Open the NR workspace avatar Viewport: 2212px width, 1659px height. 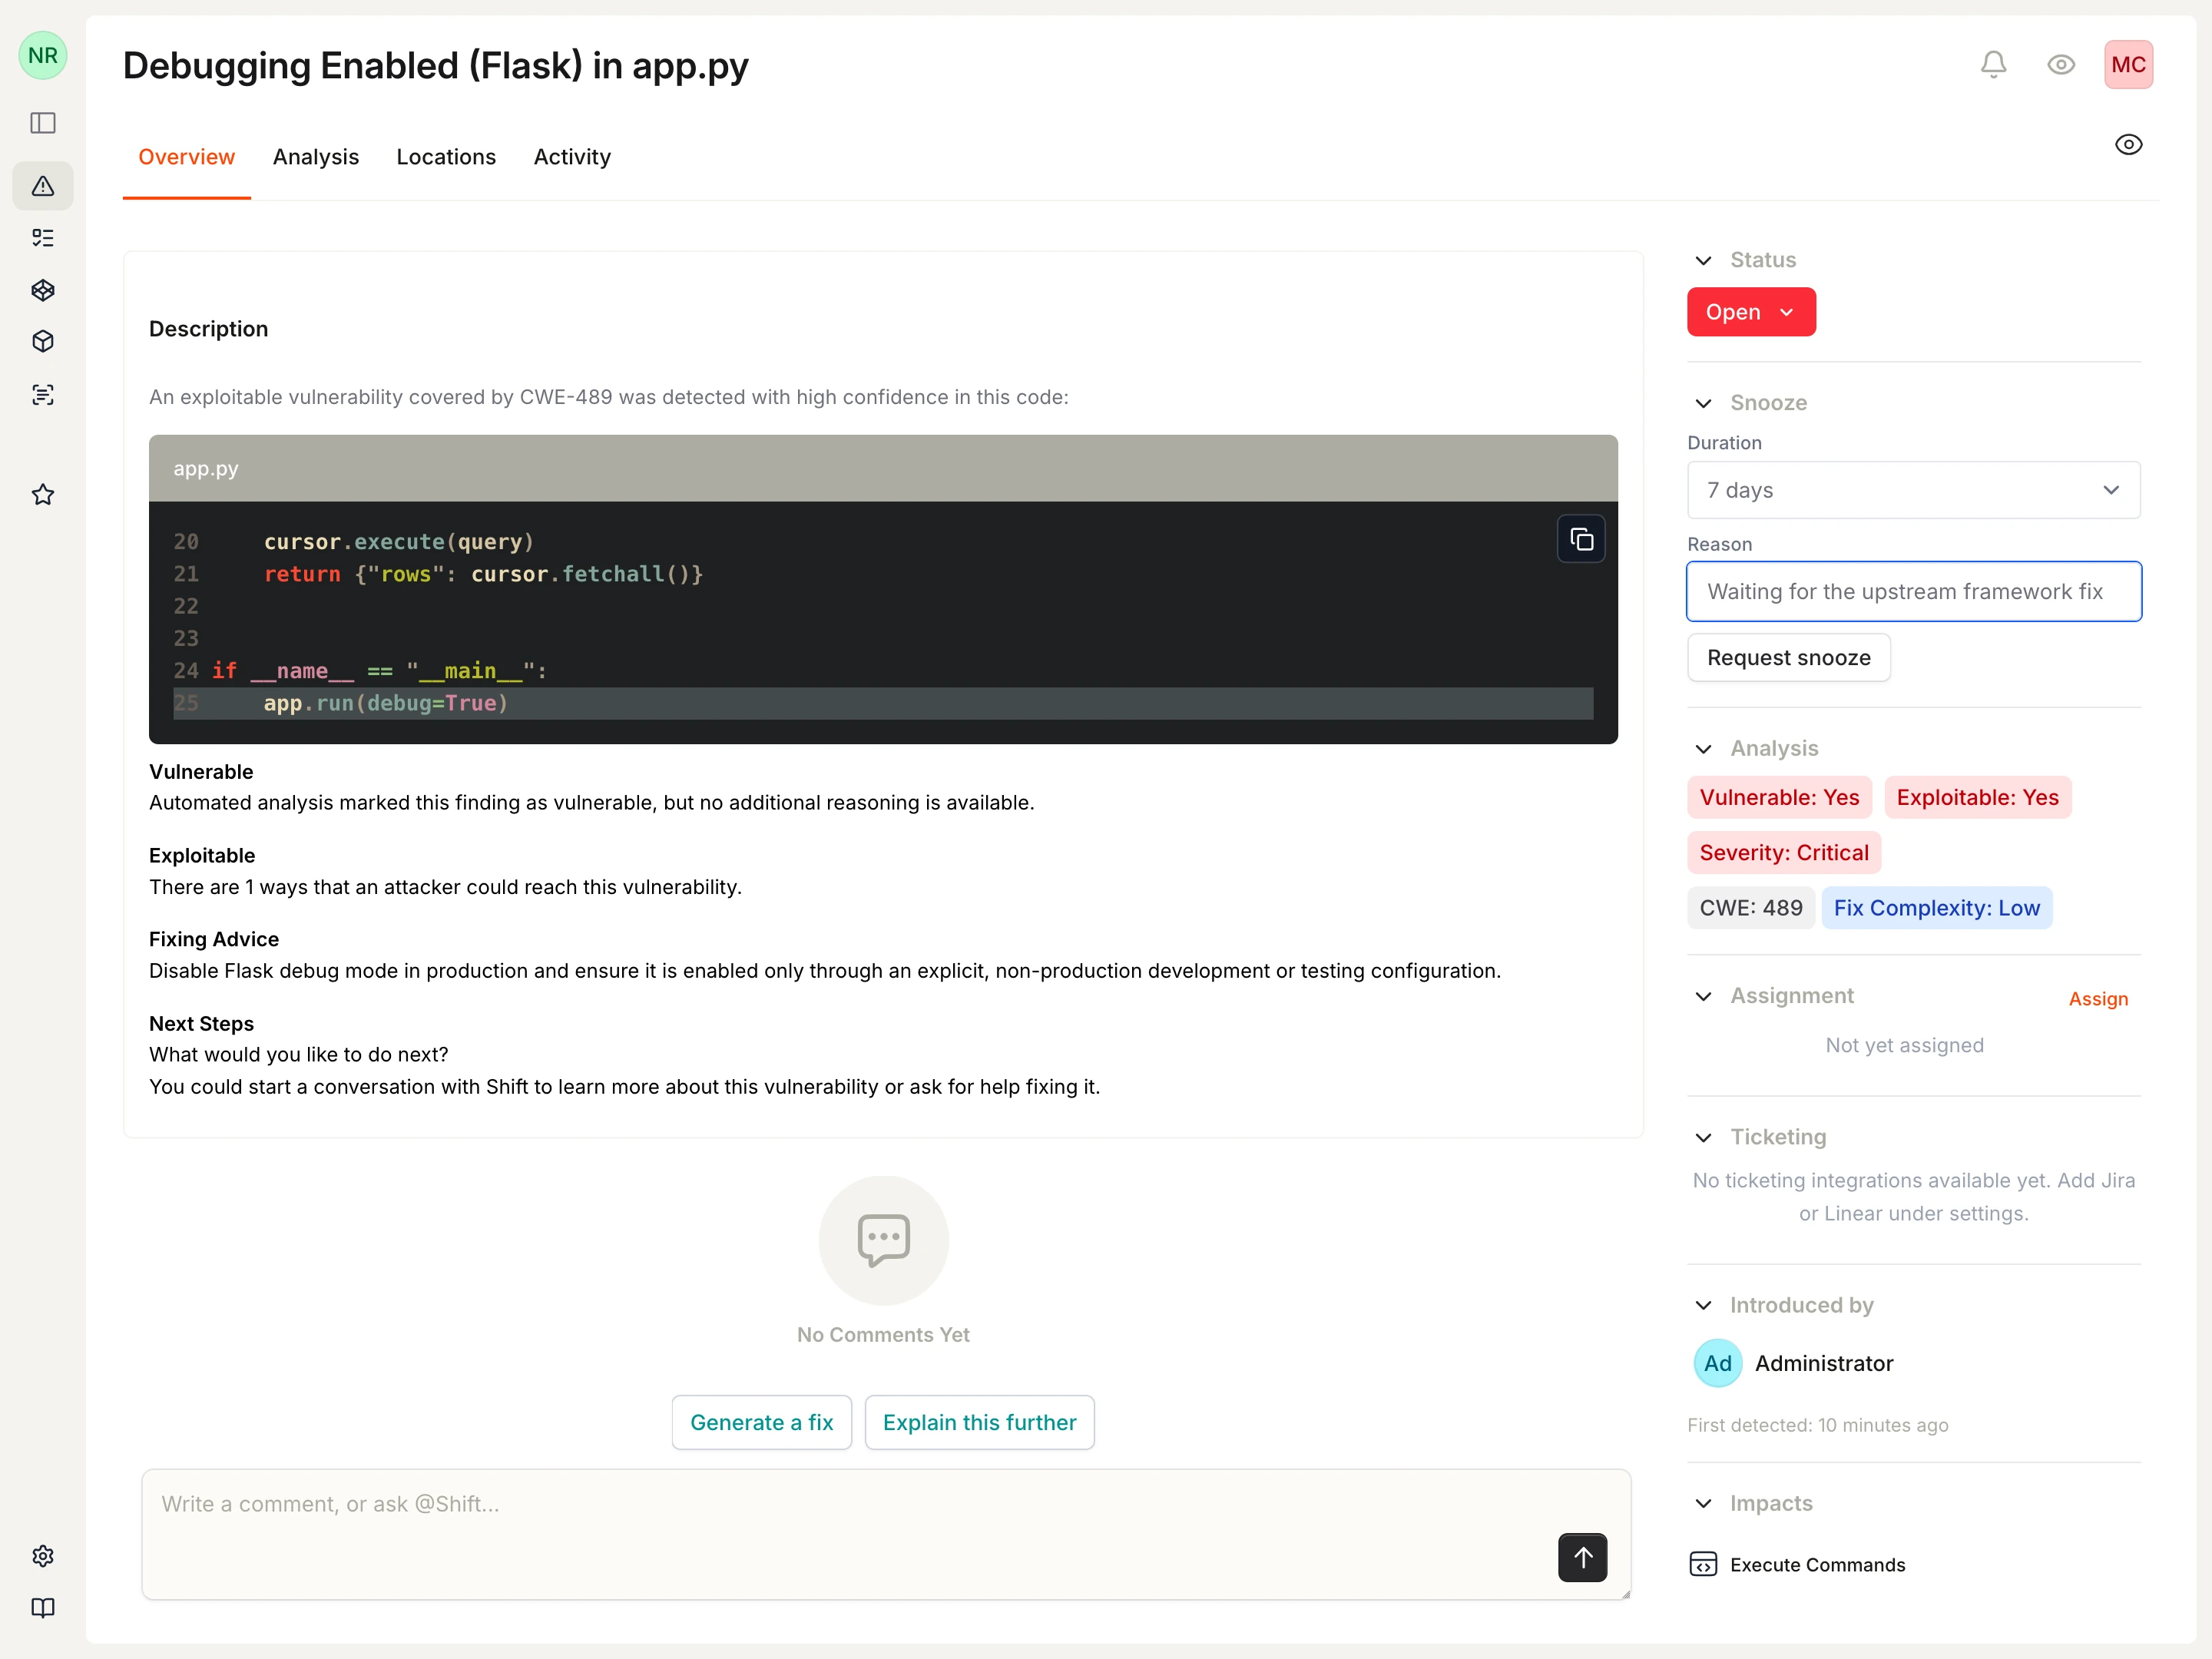tap(43, 55)
